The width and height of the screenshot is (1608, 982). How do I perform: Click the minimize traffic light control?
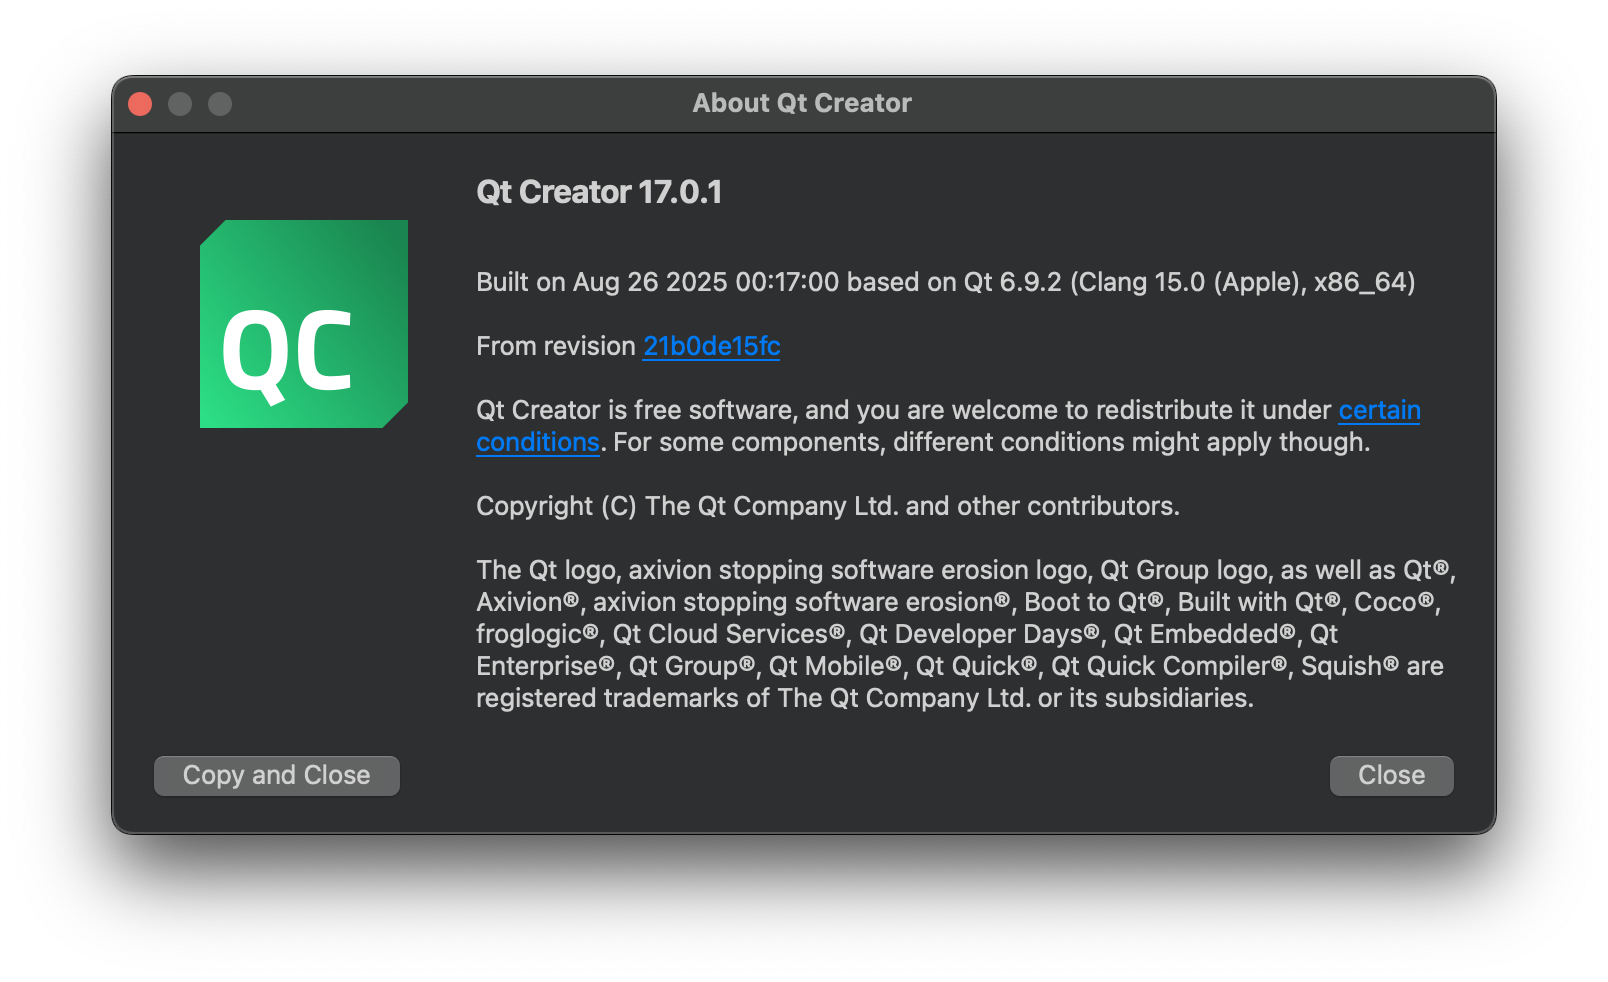click(180, 103)
